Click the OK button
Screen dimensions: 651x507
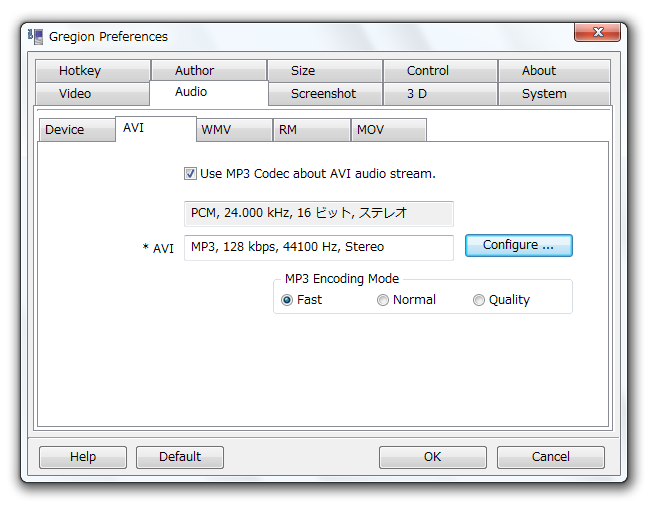tap(433, 457)
